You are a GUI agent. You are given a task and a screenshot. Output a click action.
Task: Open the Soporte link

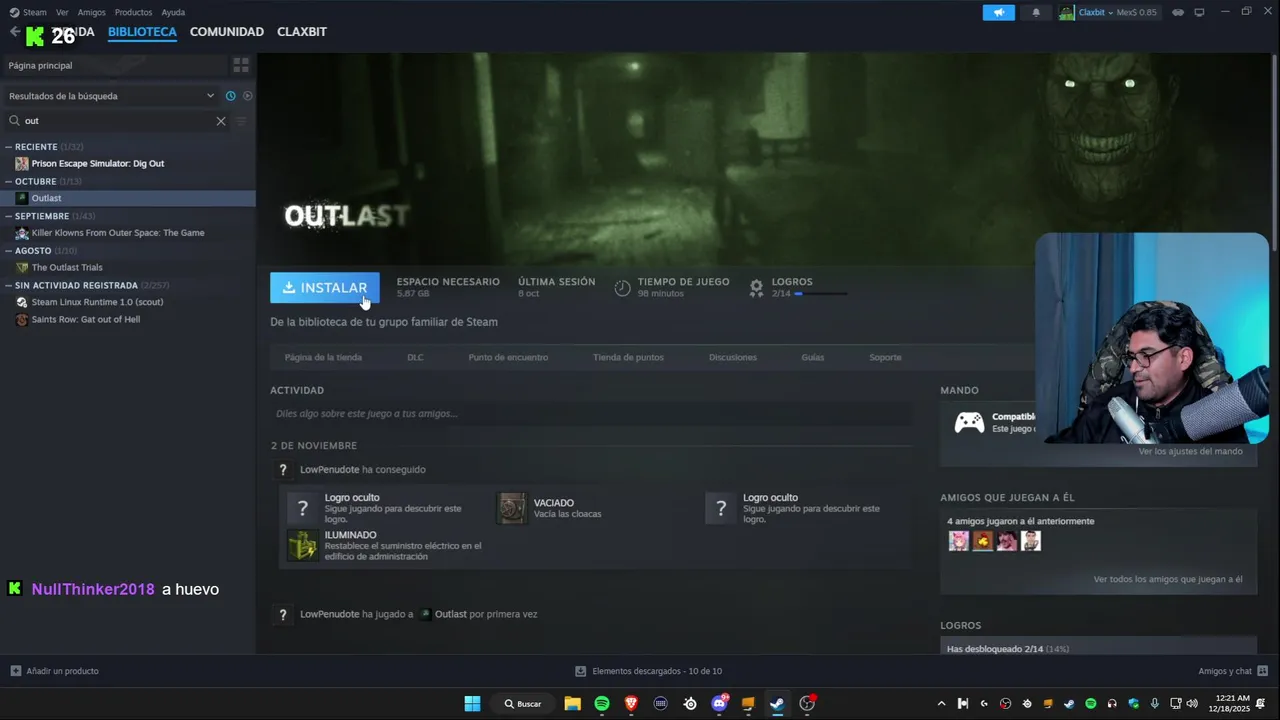coord(885,357)
